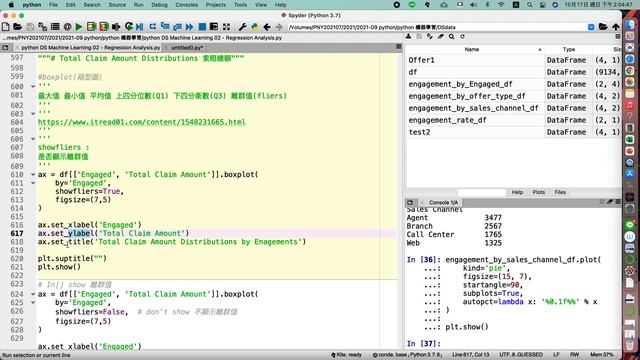Re-run last script icon
640x360 pixels.
[x=129, y=27]
